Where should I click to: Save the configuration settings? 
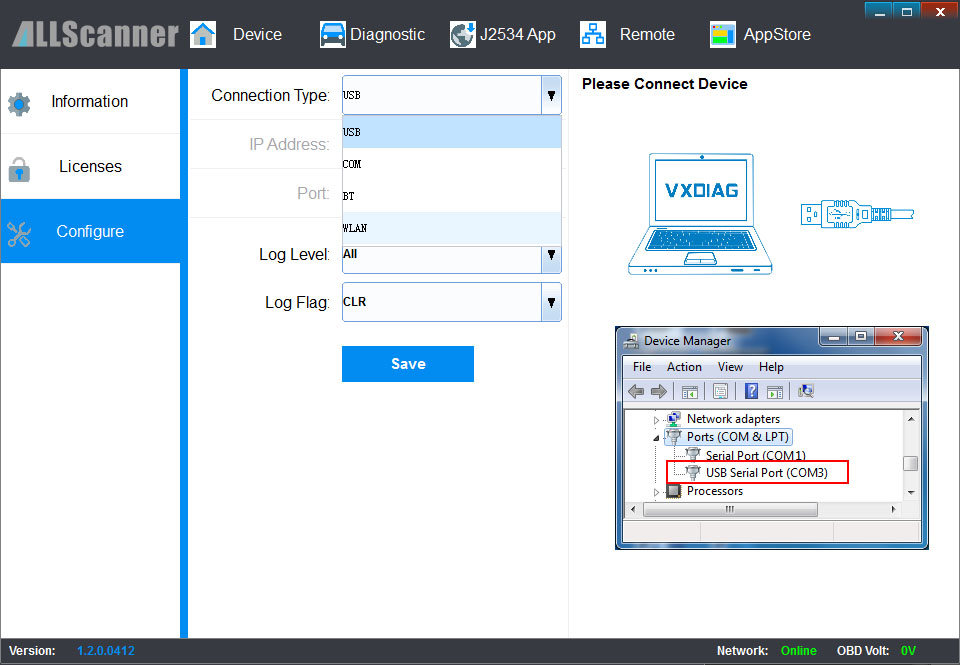click(x=408, y=364)
